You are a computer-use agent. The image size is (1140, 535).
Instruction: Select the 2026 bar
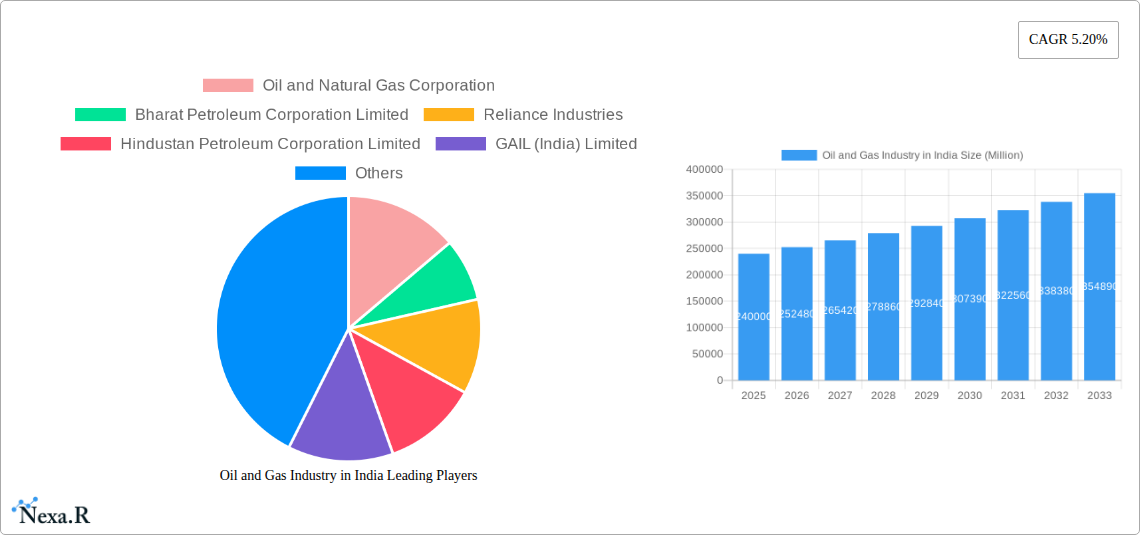tap(797, 313)
